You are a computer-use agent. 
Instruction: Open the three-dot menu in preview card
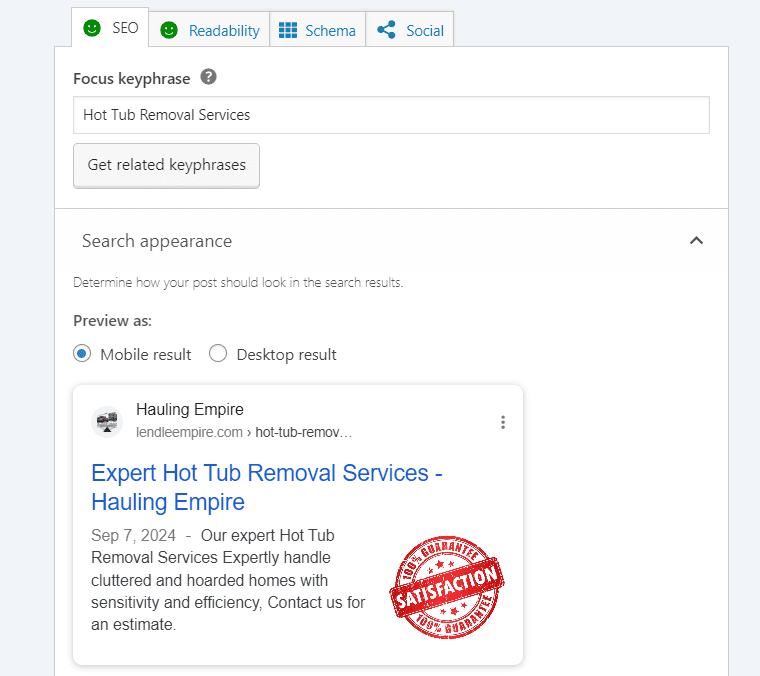tap(503, 422)
